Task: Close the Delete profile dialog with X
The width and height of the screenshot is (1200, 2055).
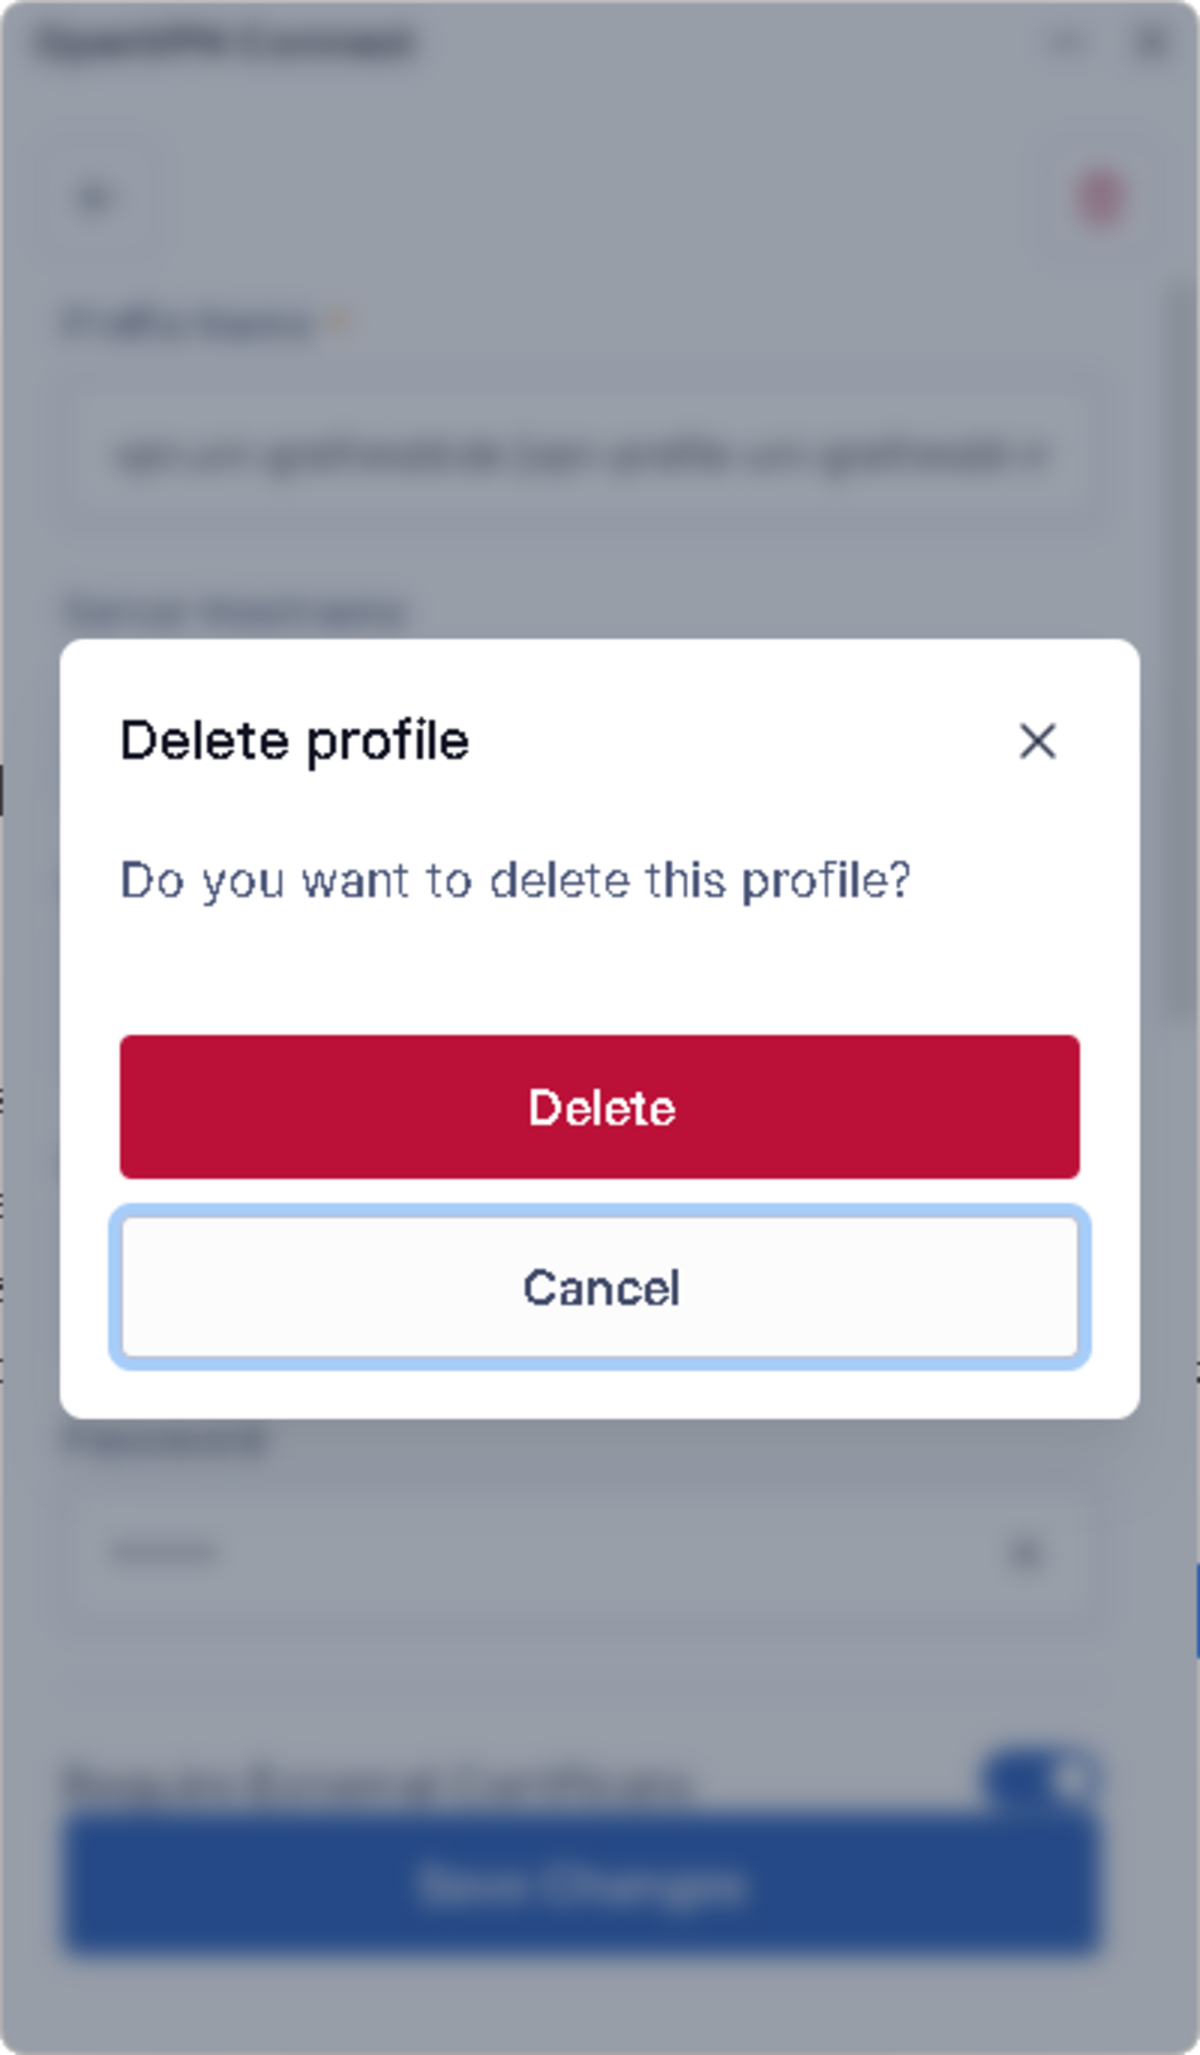Action: [x=1037, y=741]
